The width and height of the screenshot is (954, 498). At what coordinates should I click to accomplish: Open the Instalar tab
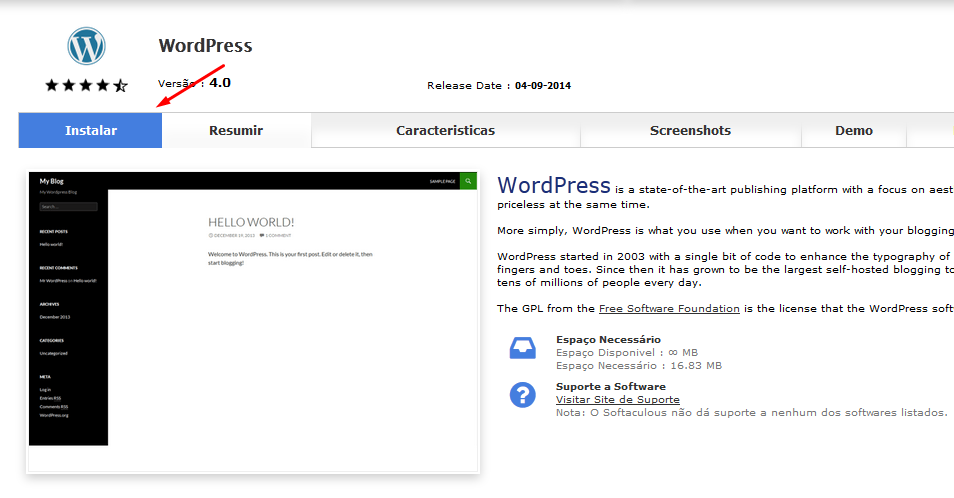[x=91, y=130]
